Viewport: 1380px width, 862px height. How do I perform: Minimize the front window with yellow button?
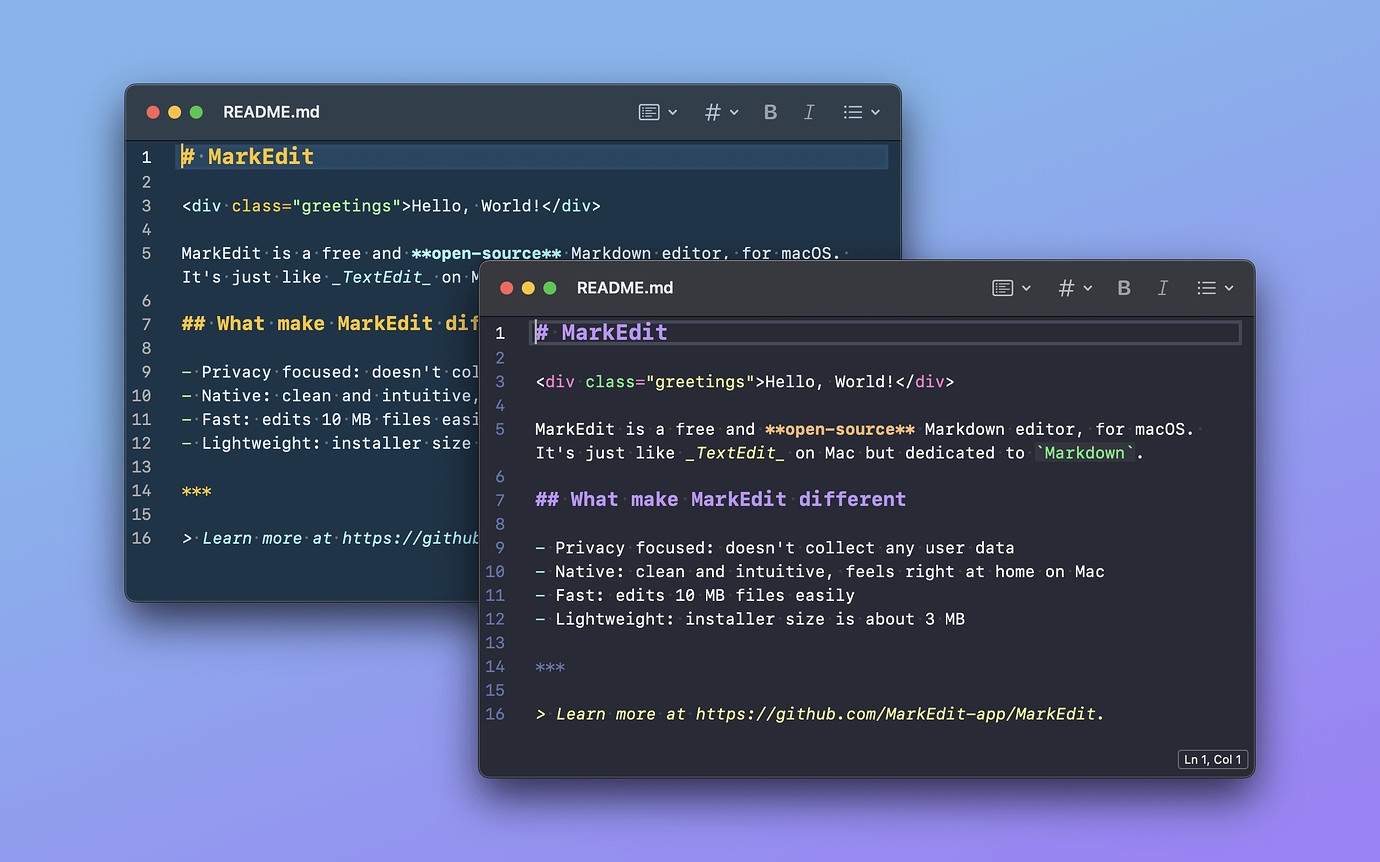[528, 288]
